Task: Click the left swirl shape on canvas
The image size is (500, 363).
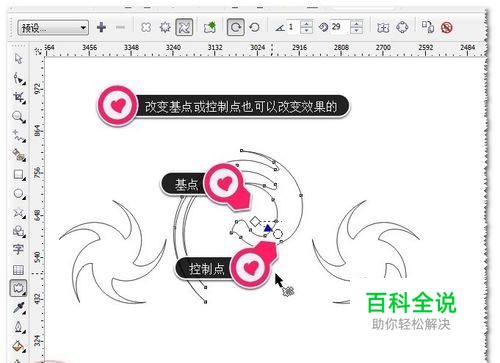Action: (x=113, y=252)
